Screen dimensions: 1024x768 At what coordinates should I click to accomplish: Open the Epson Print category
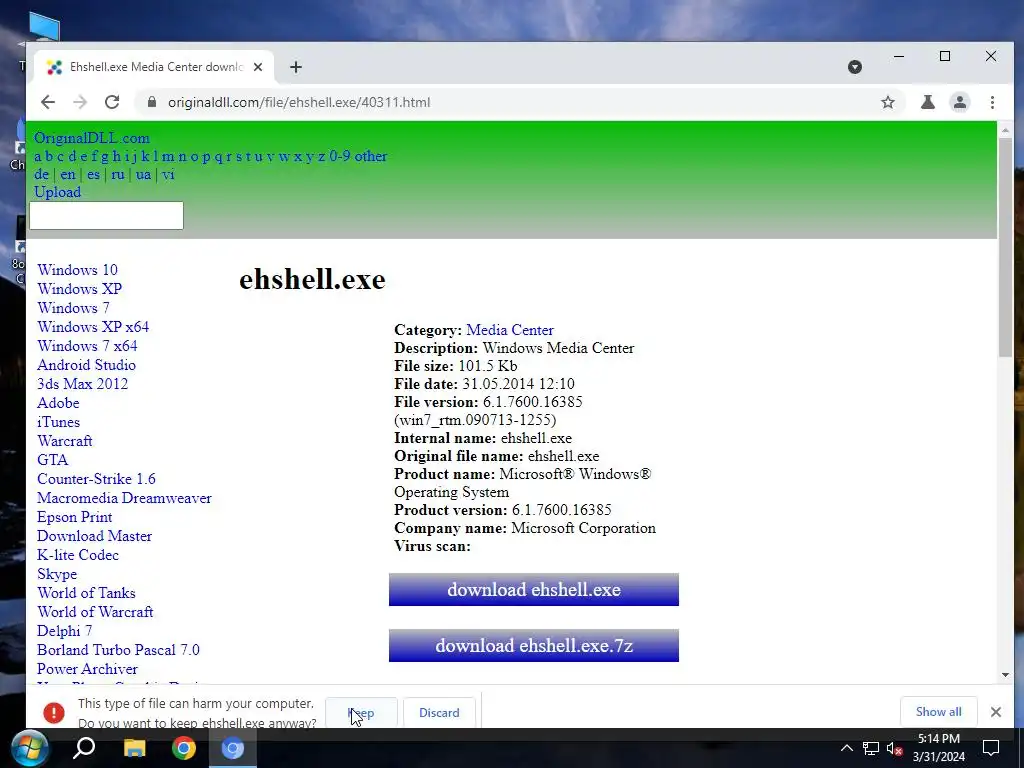(x=74, y=517)
